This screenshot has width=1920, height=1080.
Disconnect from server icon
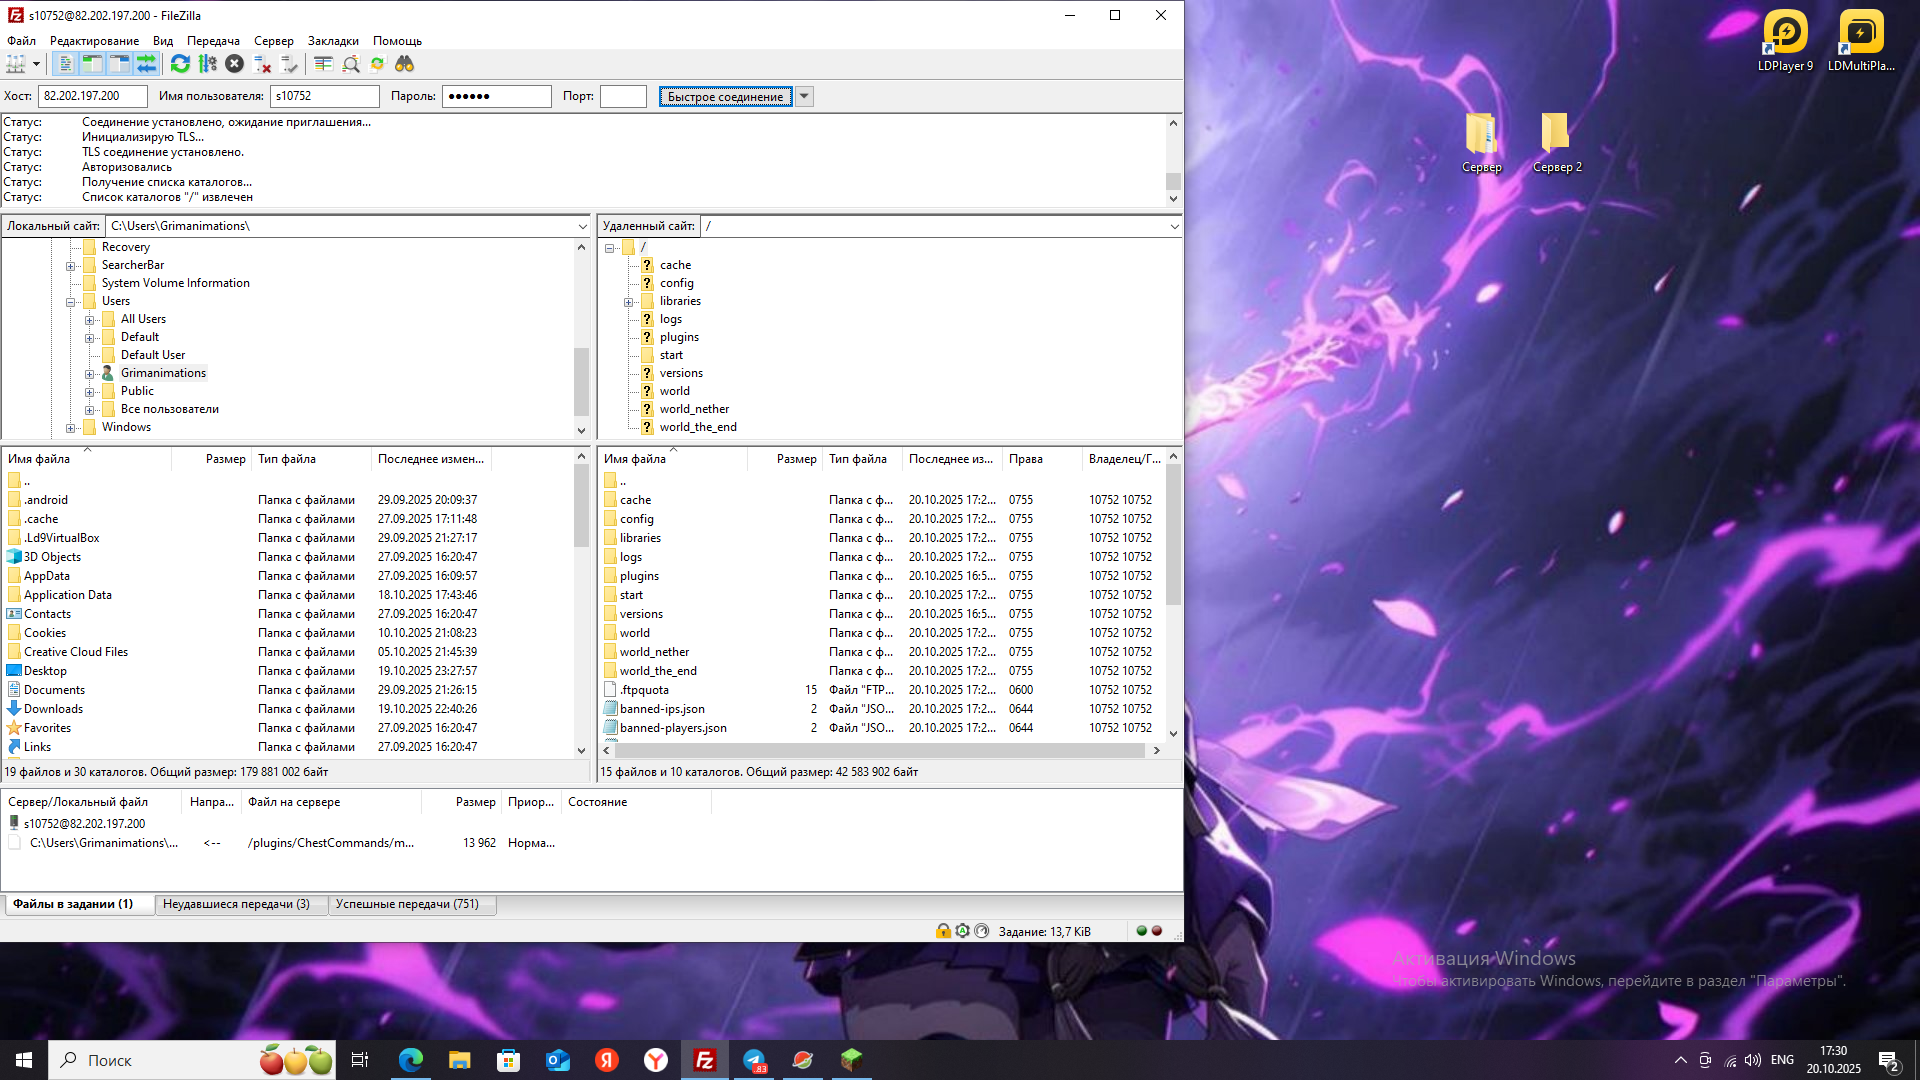pos(262,64)
